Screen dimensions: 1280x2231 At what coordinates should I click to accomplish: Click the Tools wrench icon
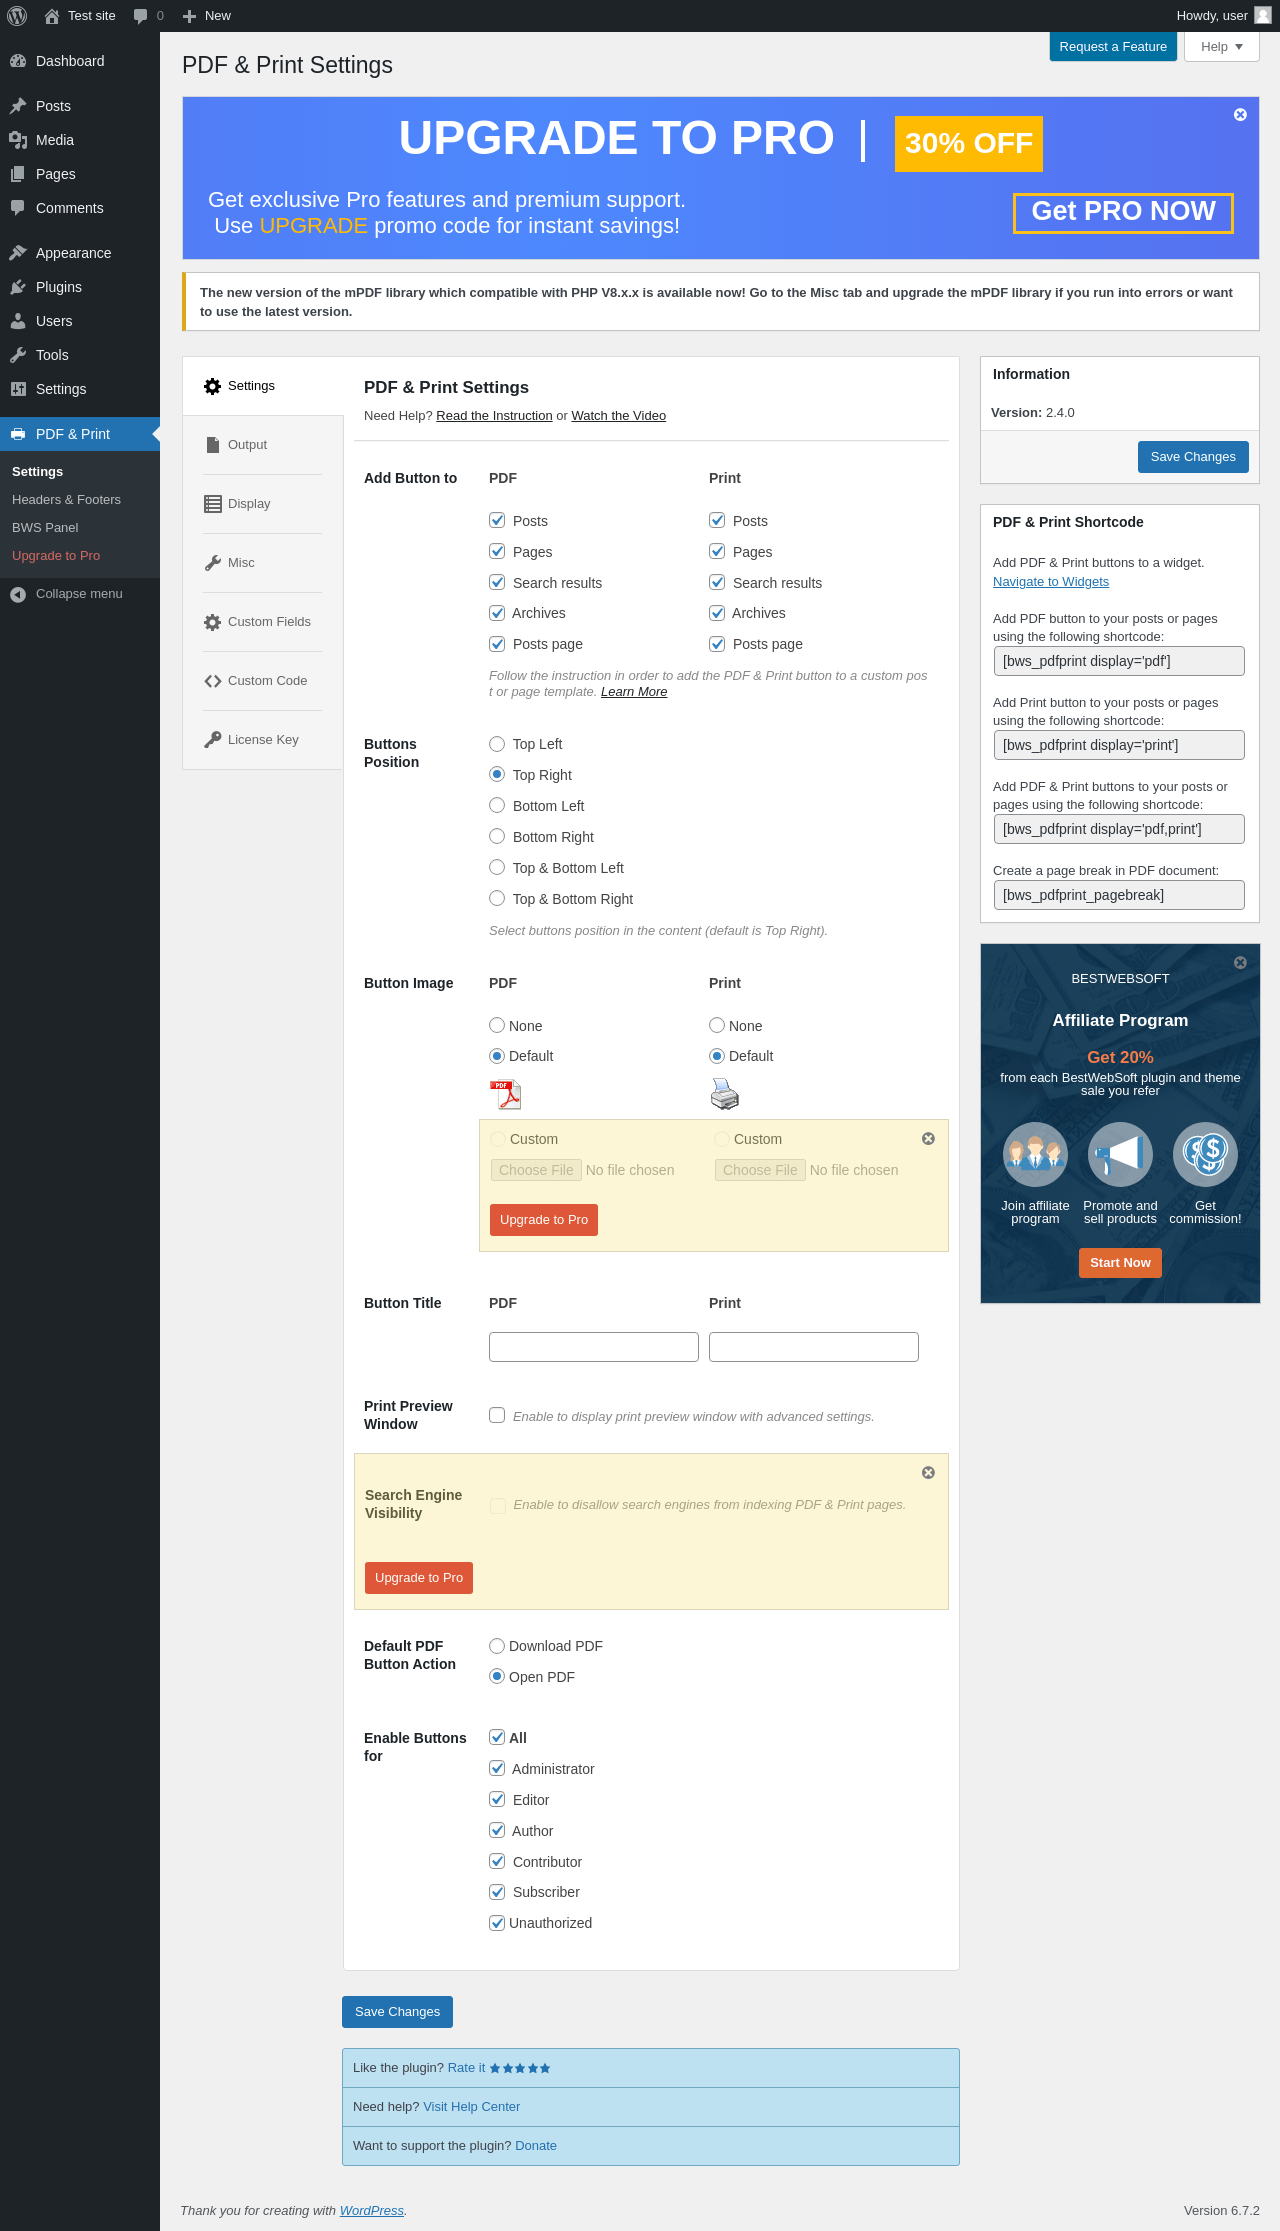click(x=18, y=355)
